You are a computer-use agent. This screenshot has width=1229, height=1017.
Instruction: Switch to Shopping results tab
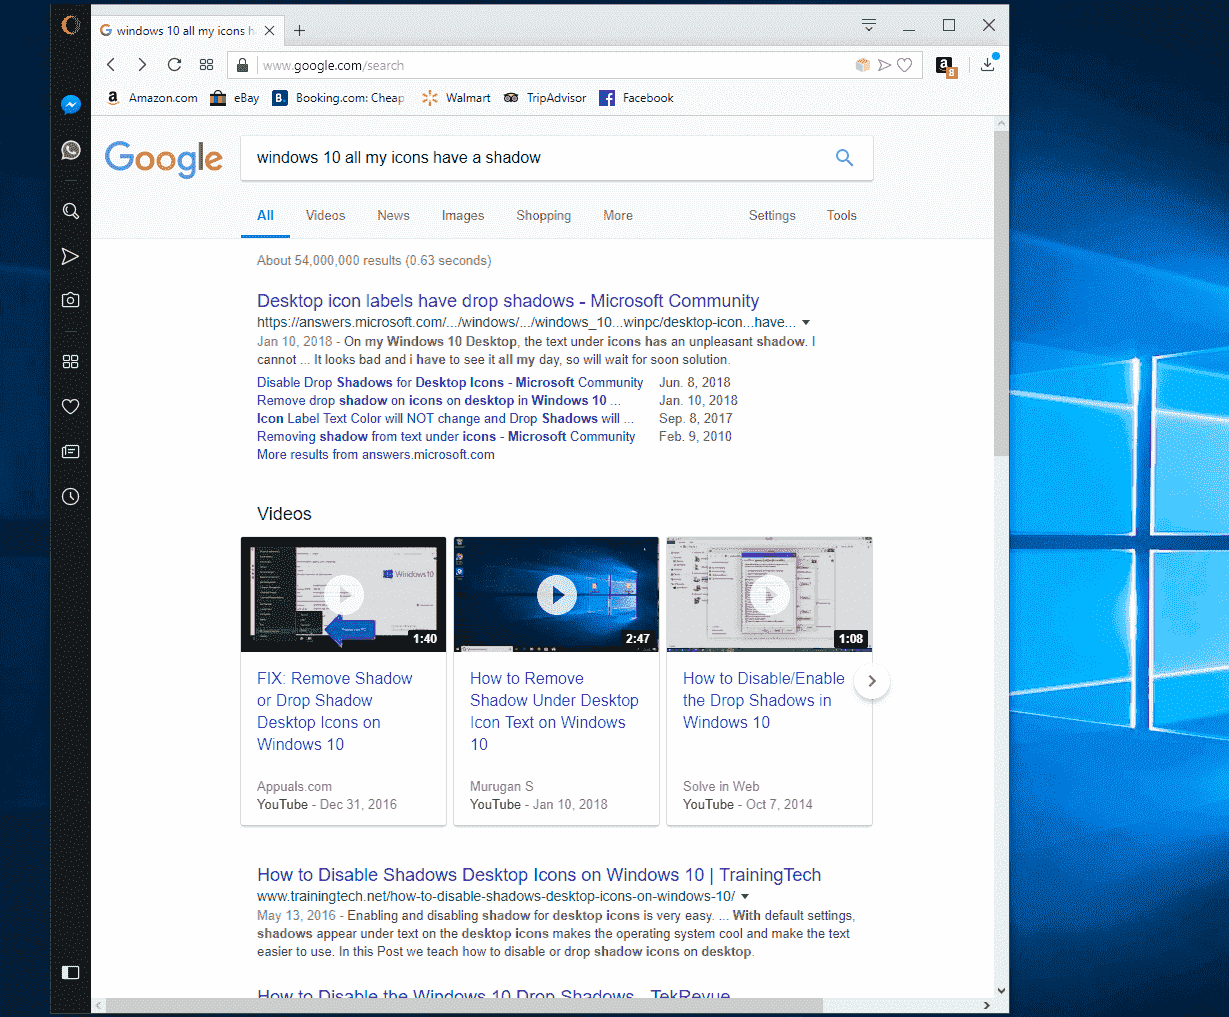coord(543,216)
